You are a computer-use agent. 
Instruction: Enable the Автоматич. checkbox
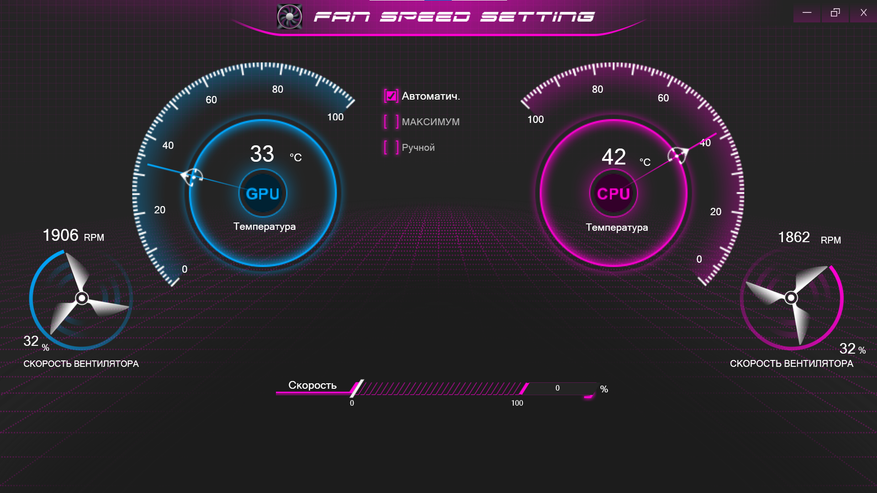pos(391,96)
